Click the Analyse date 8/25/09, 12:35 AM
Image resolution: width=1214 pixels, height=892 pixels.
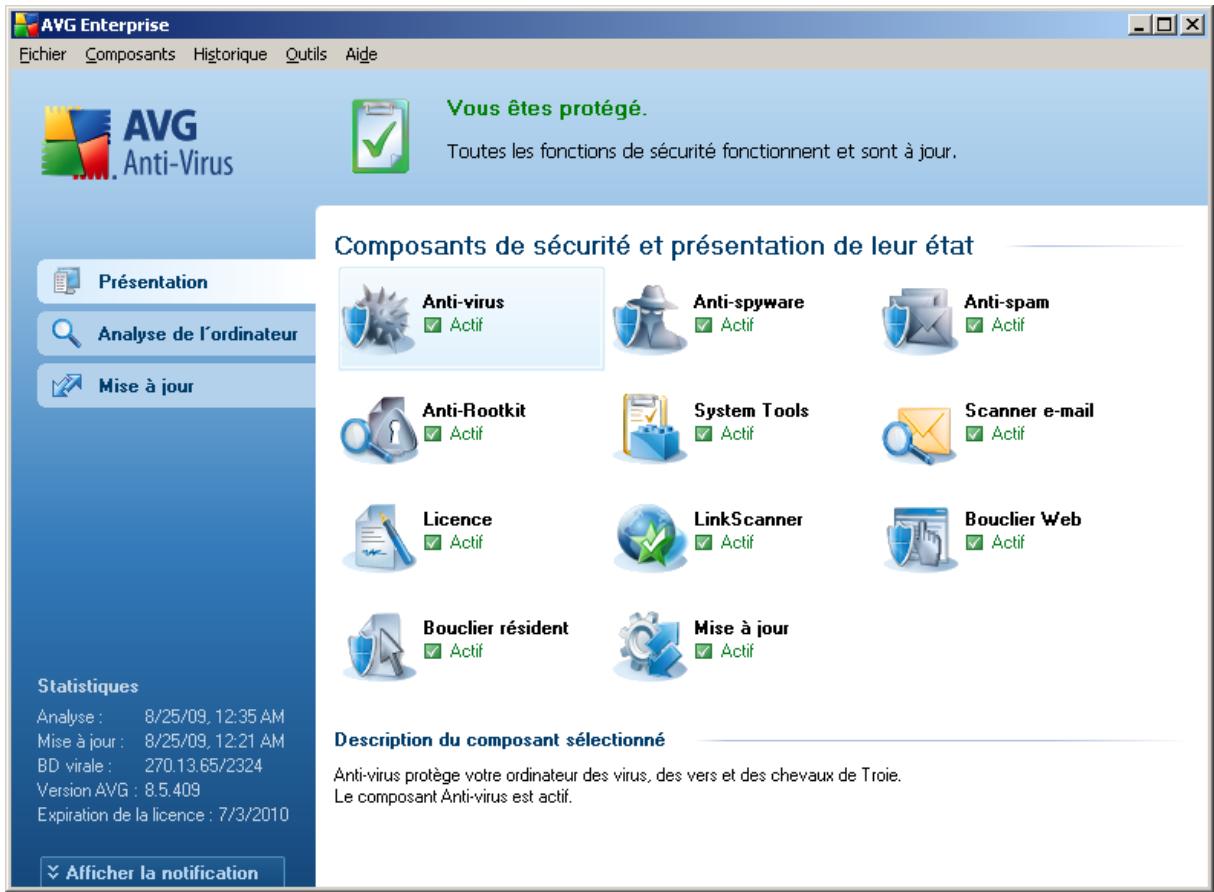(x=215, y=717)
